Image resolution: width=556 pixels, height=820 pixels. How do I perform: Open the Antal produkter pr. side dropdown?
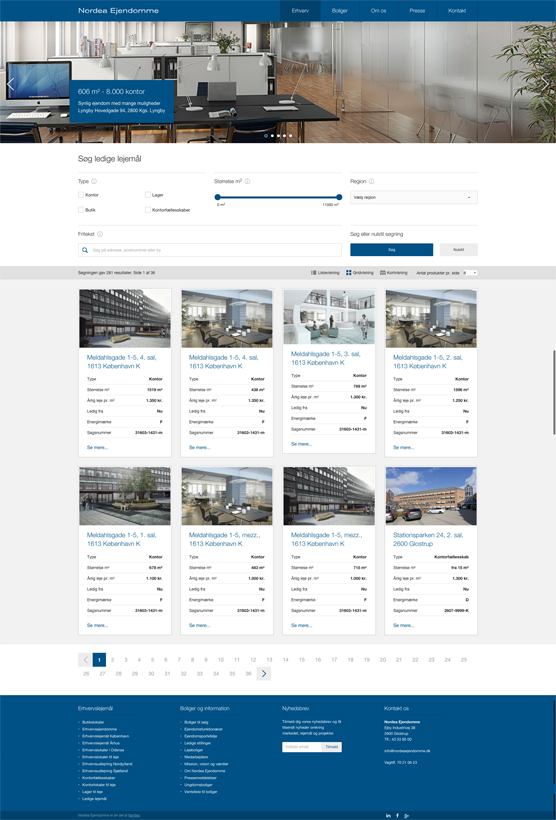(x=470, y=273)
